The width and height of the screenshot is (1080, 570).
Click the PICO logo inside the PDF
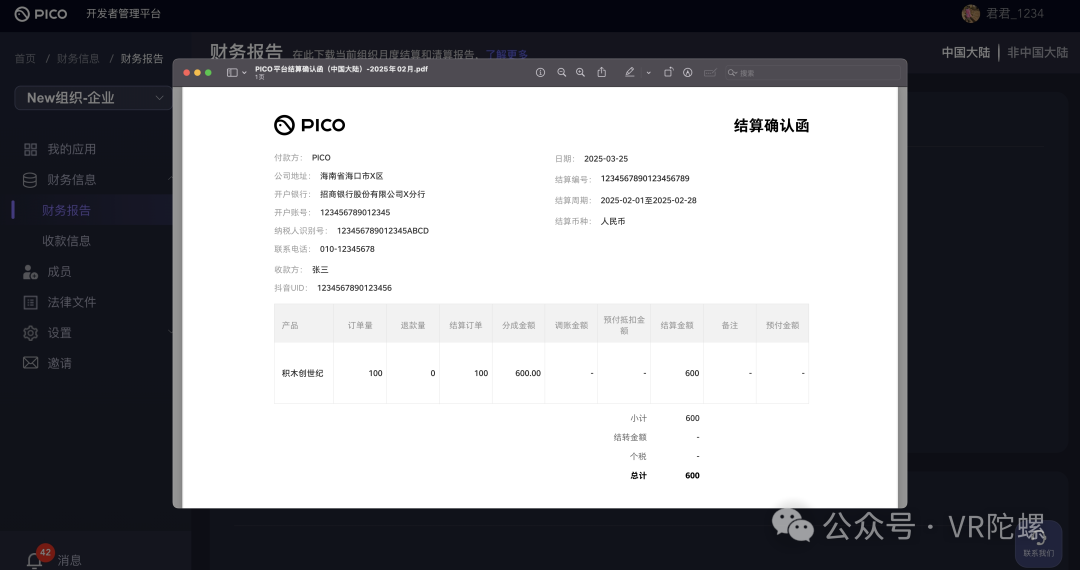309,125
